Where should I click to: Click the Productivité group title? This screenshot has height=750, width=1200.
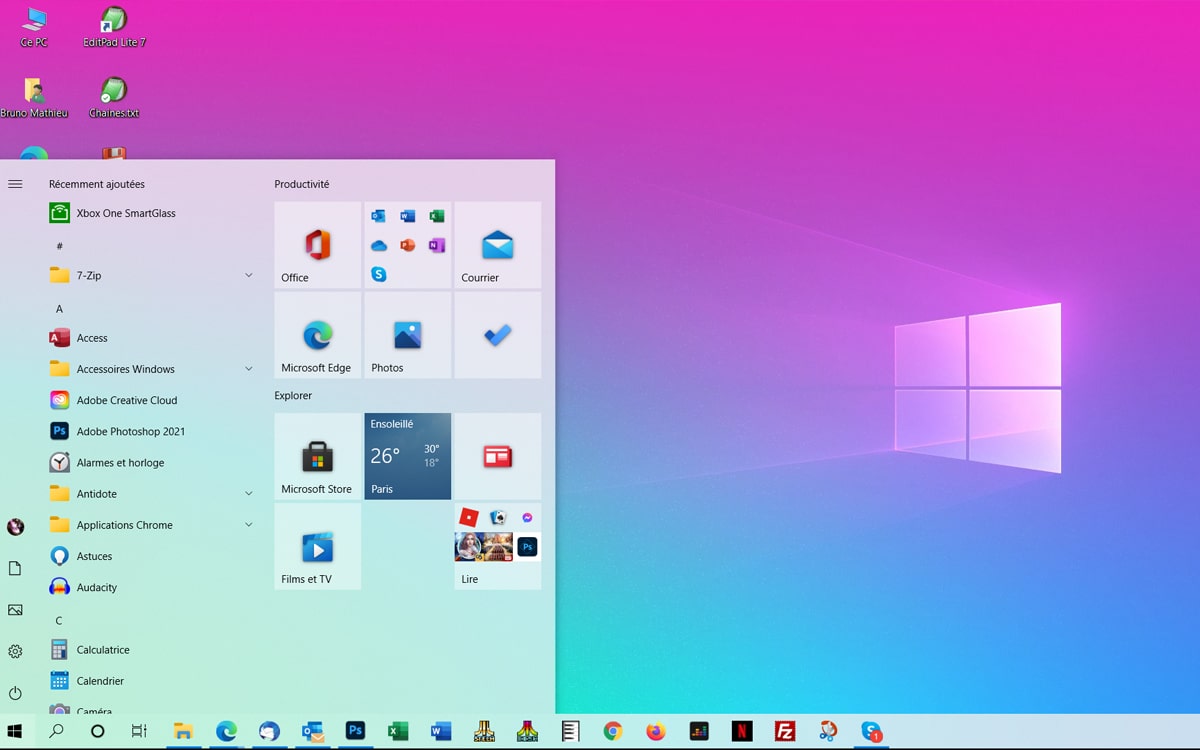[x=302, y=184]
